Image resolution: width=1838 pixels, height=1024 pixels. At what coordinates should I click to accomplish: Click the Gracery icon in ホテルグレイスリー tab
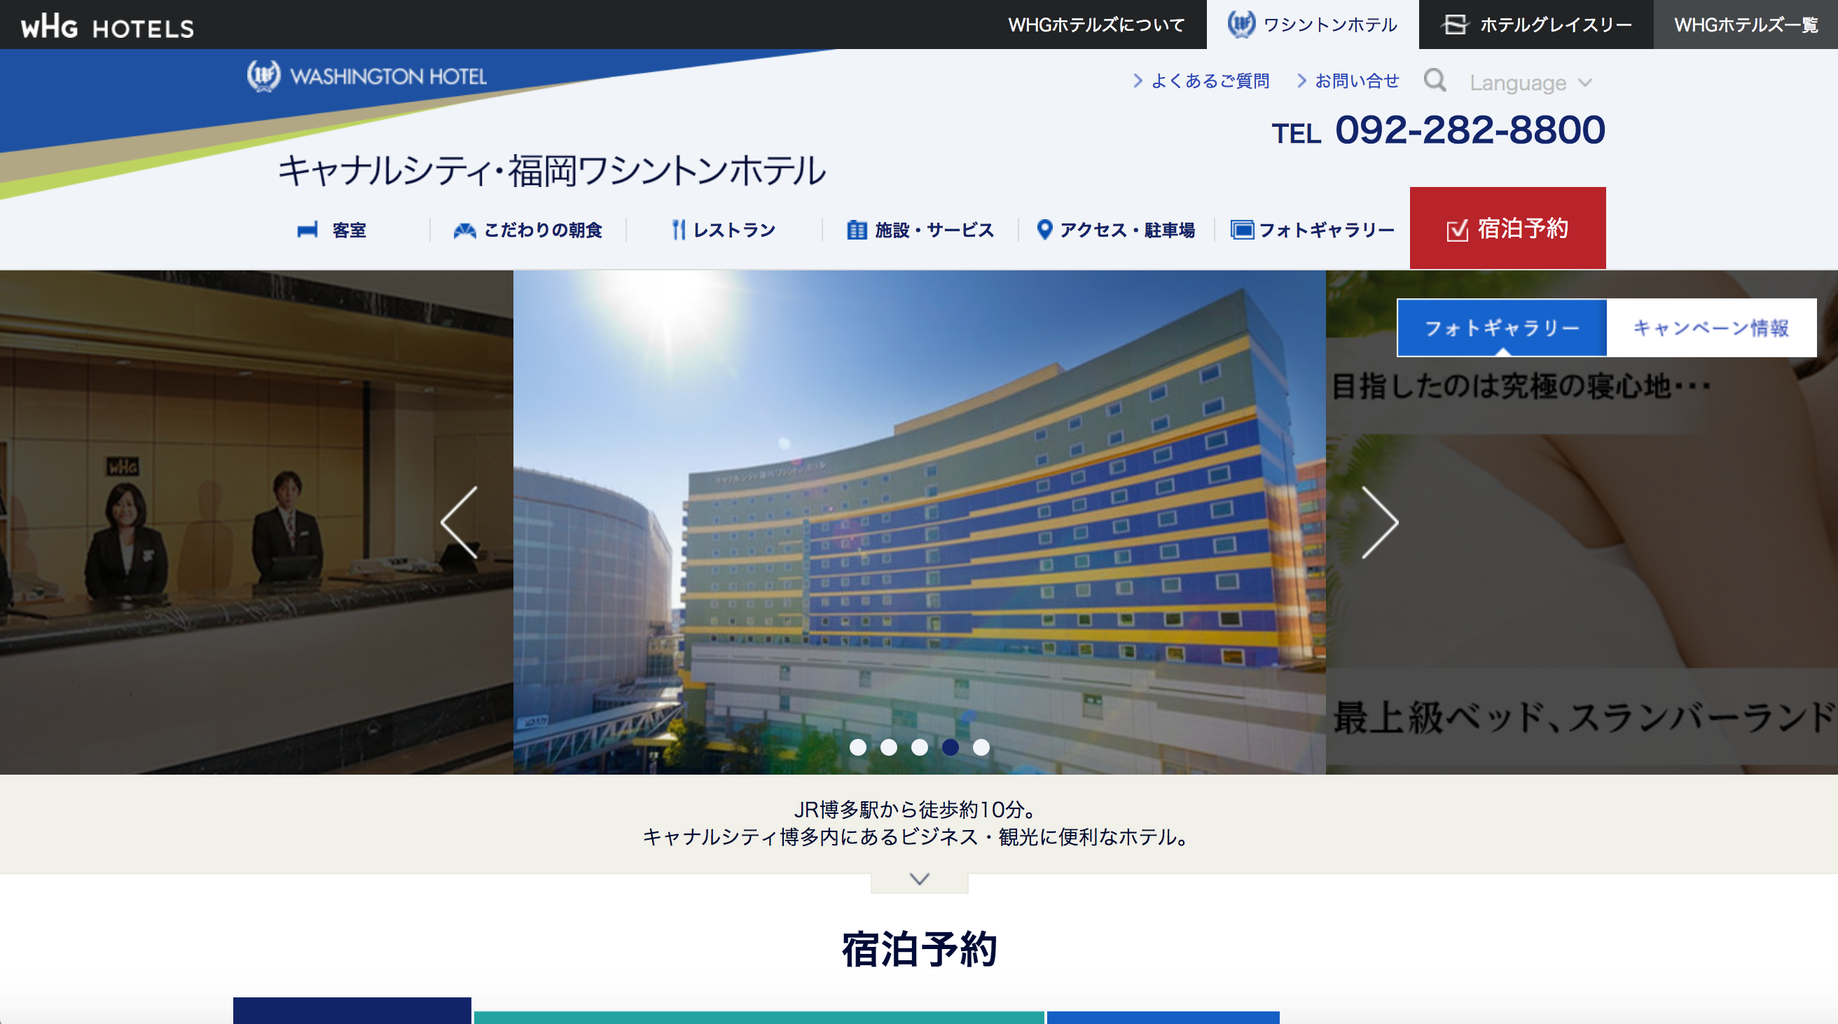[1455, 24]
